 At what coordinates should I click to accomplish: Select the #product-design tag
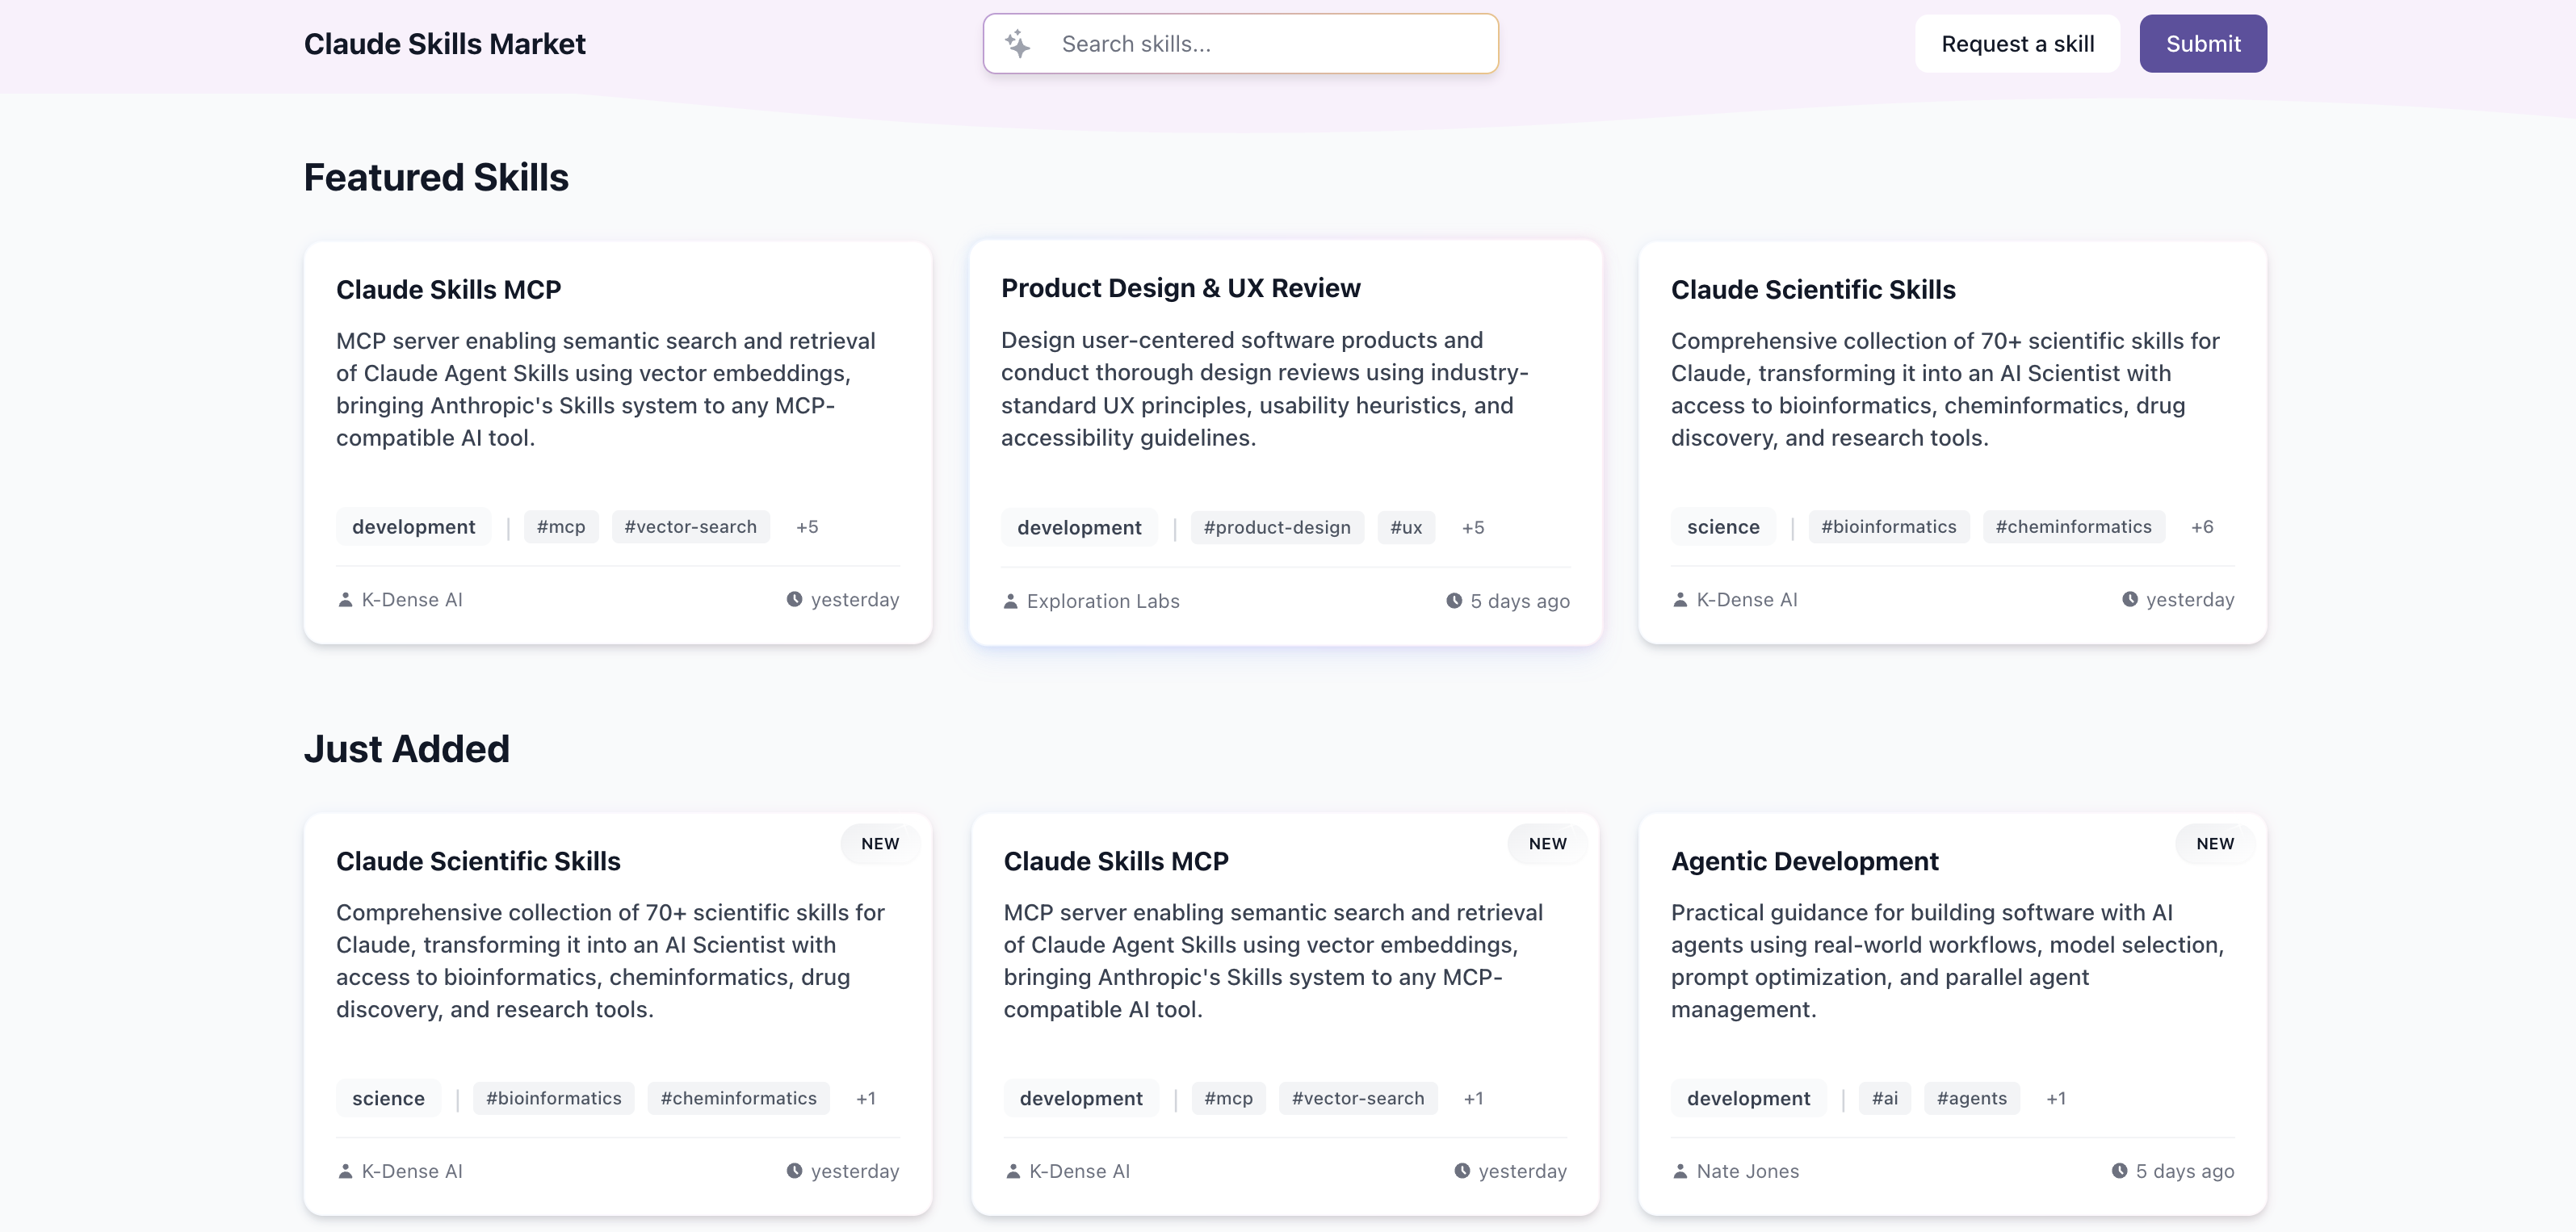[x=1276, y=528]
